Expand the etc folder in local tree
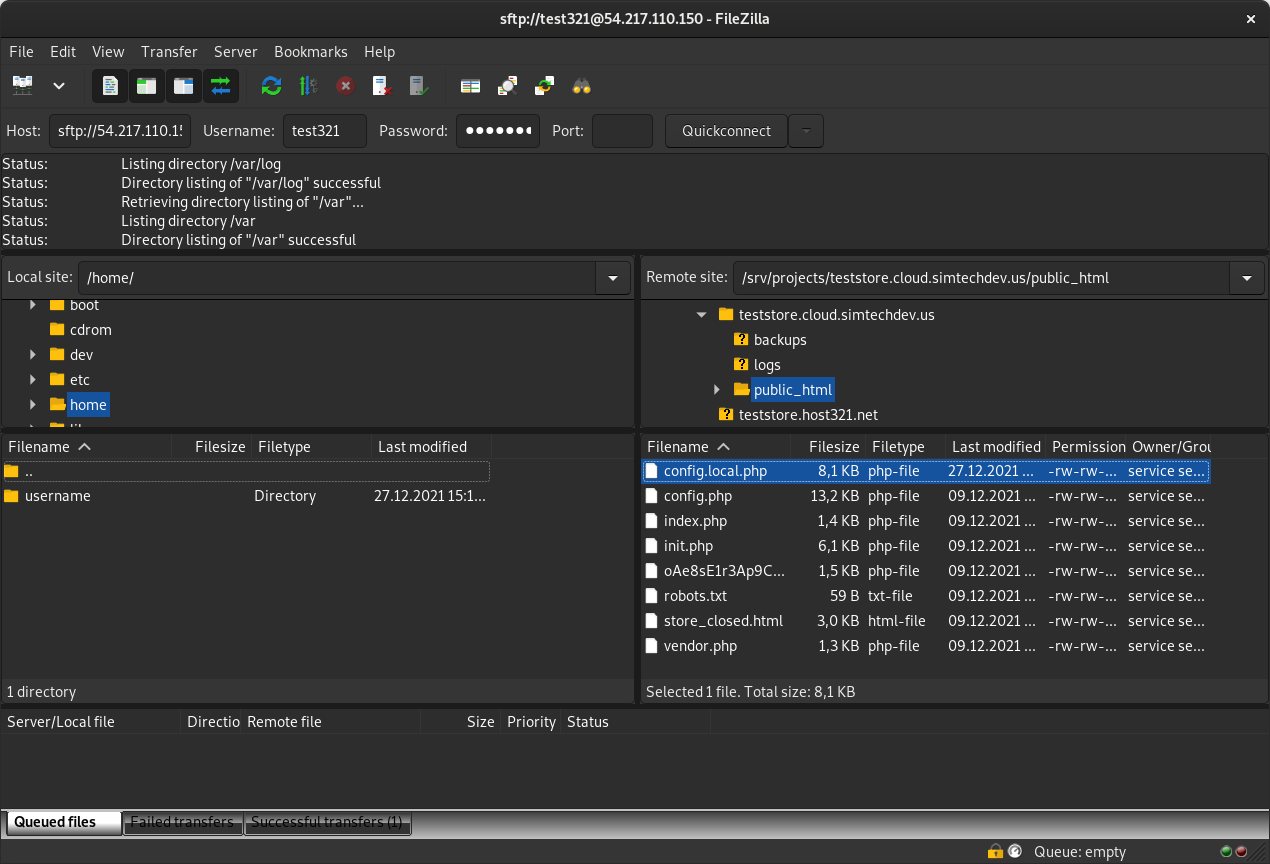 coord(33,380)
